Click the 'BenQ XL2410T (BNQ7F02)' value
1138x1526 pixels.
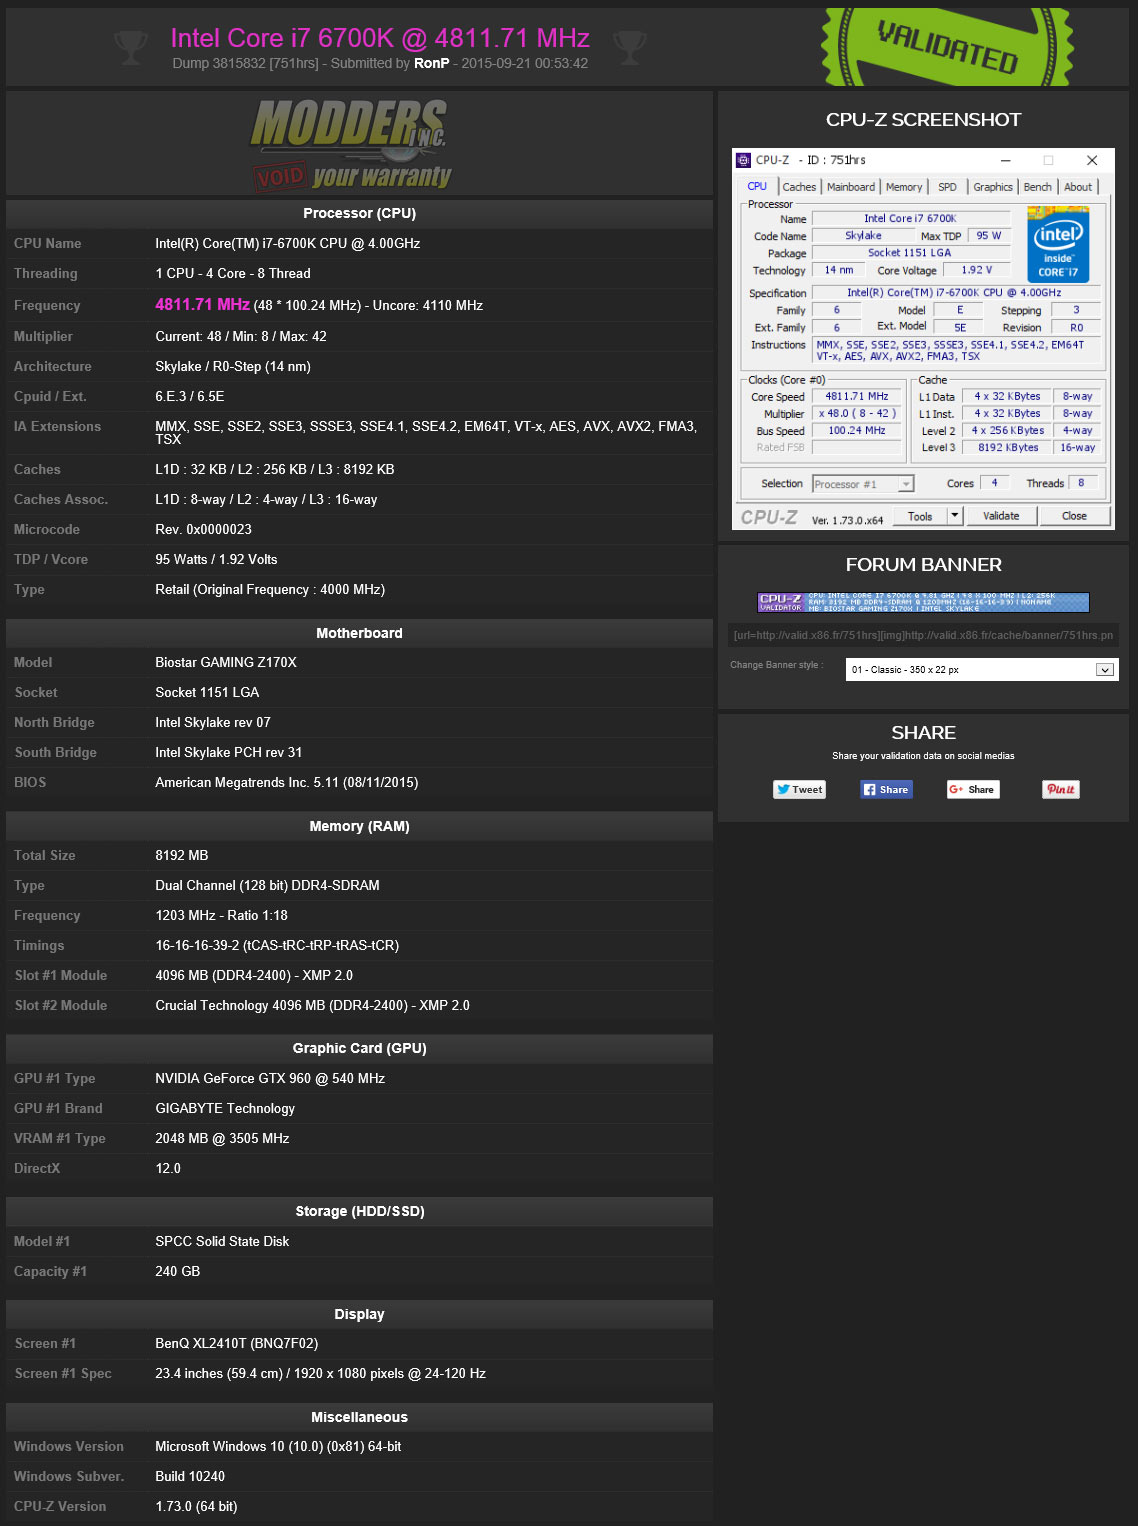(237, 1343)
